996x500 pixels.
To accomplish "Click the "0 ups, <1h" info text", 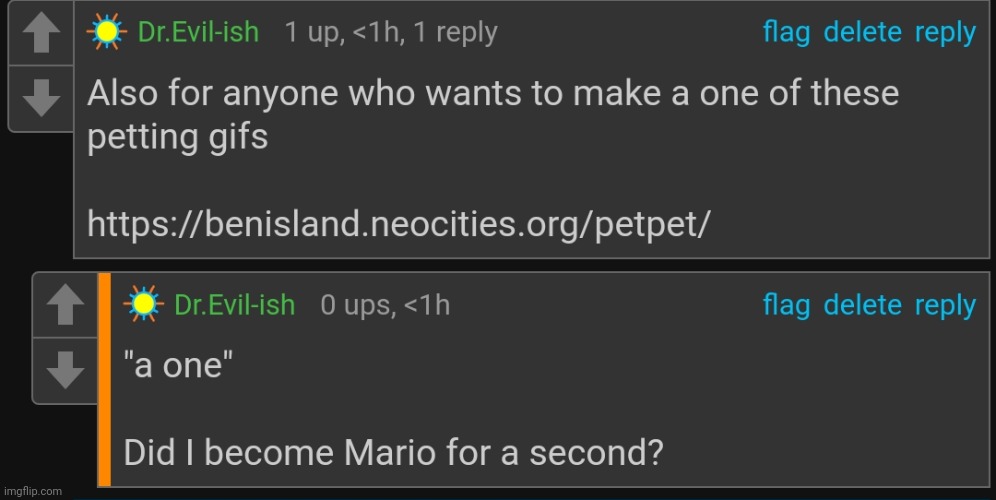I will (385, 305).
